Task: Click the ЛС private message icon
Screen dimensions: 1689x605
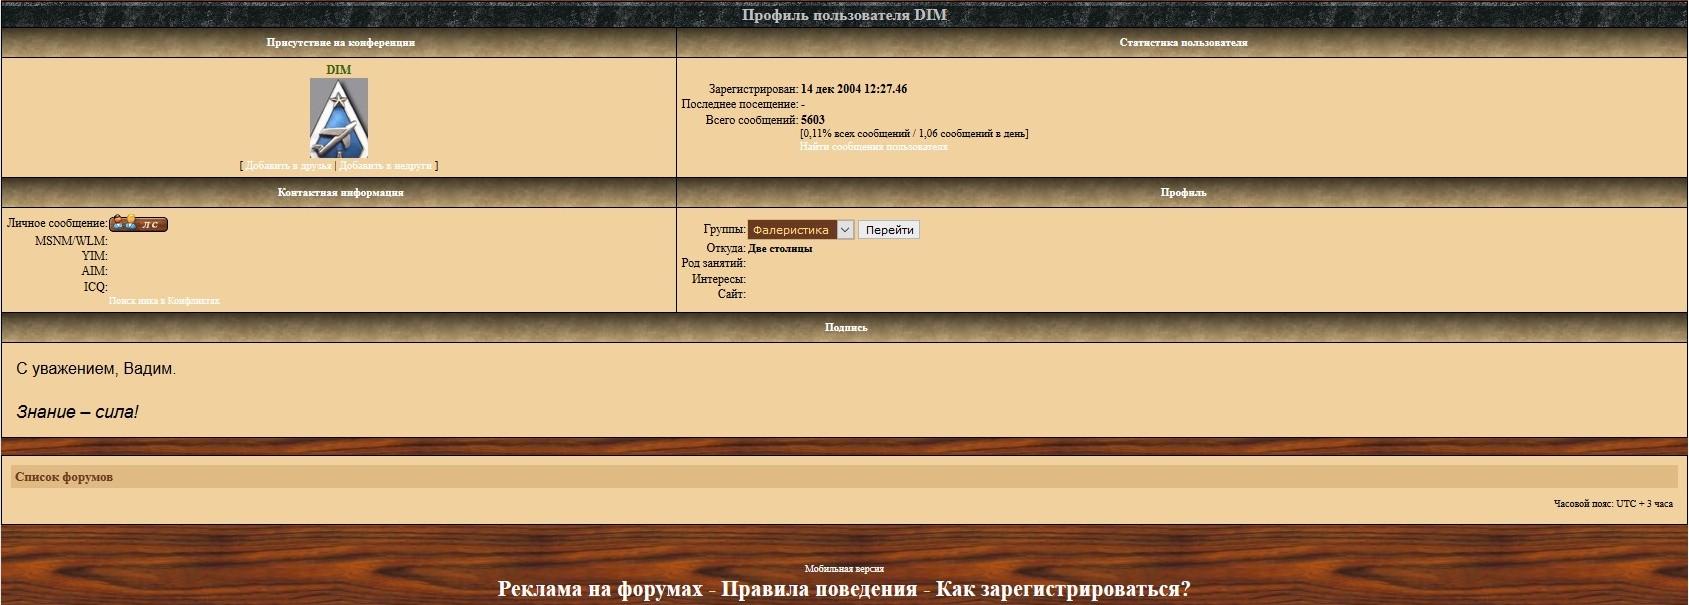Action: (x=138, y=224)
